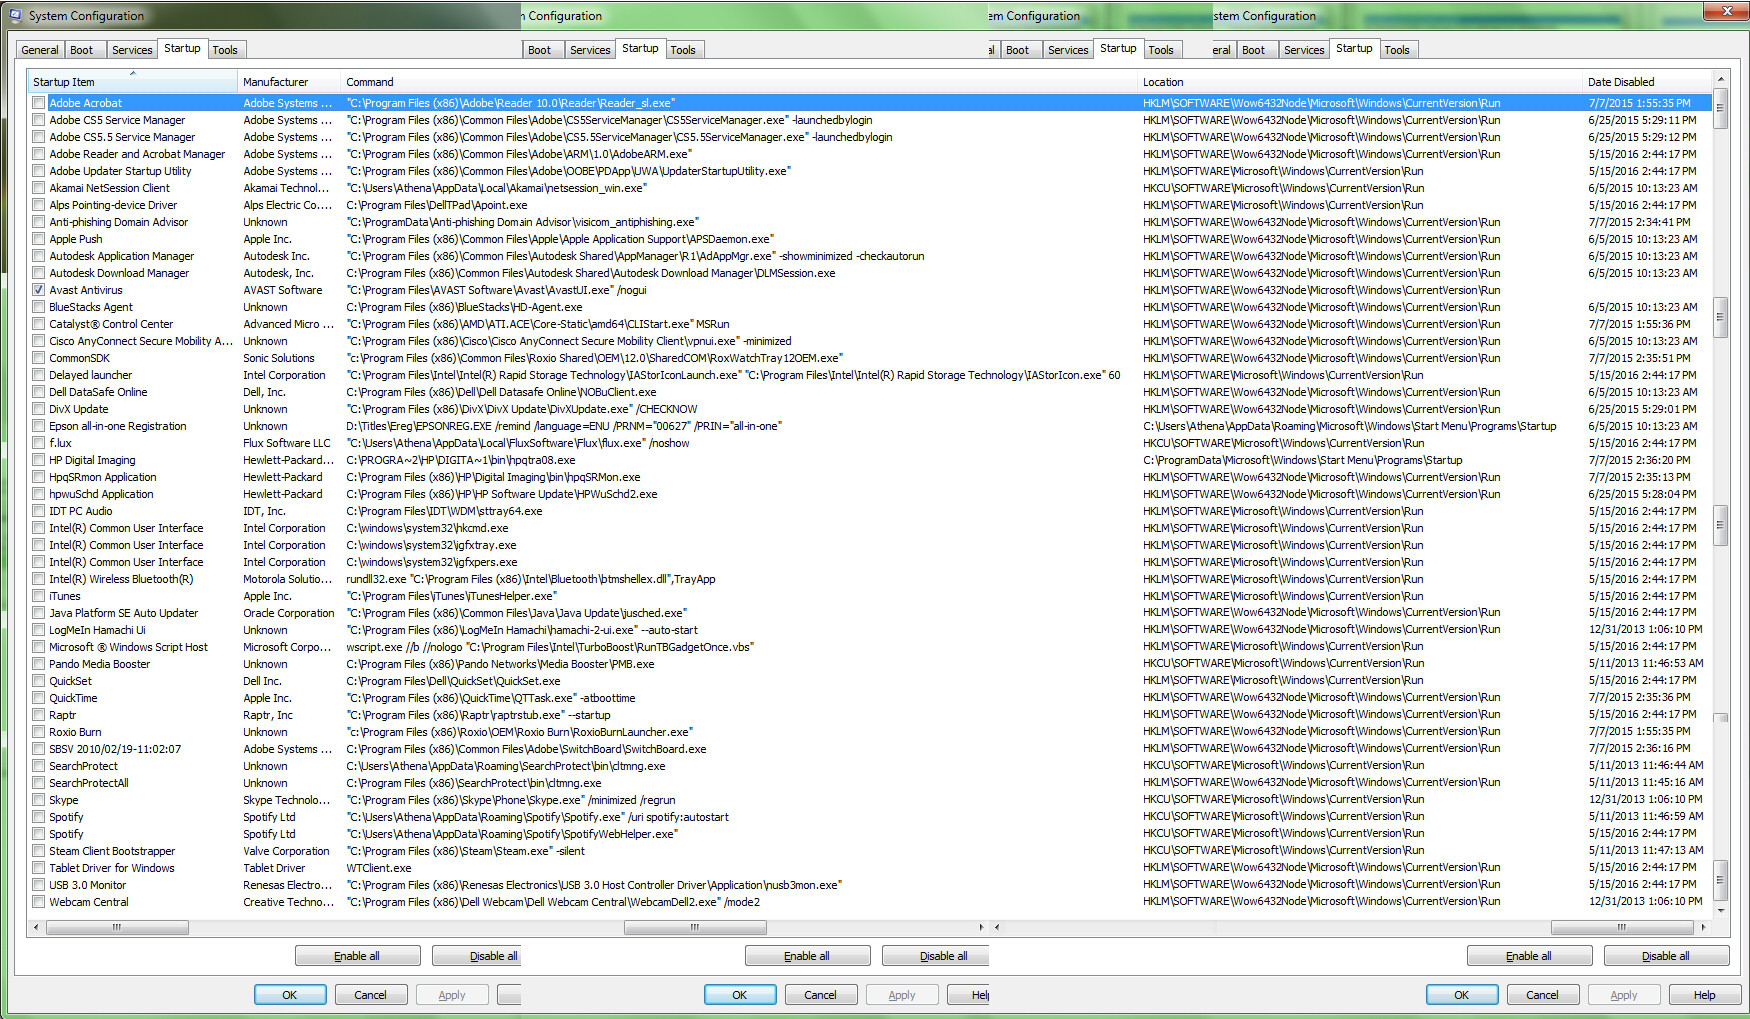Click the rightmost Disable all button
The width and height of the screenshot is (1750, 1019).
tap(1666, 956)
